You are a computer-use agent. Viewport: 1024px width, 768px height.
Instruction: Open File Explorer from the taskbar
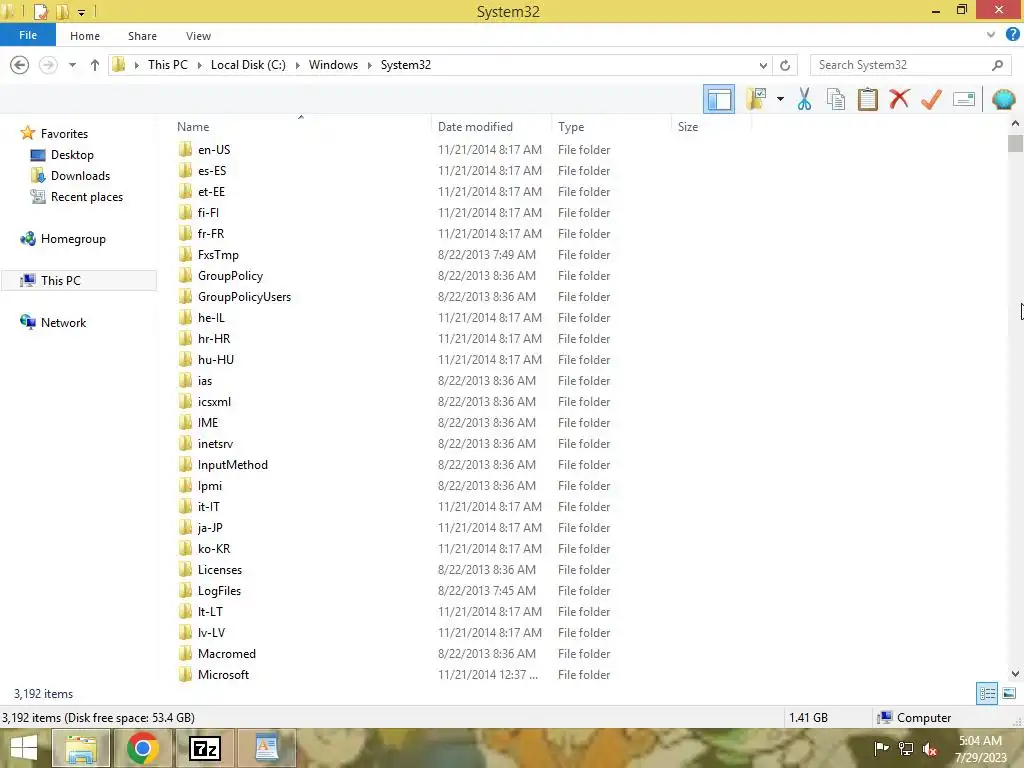(x=80, y=748)
